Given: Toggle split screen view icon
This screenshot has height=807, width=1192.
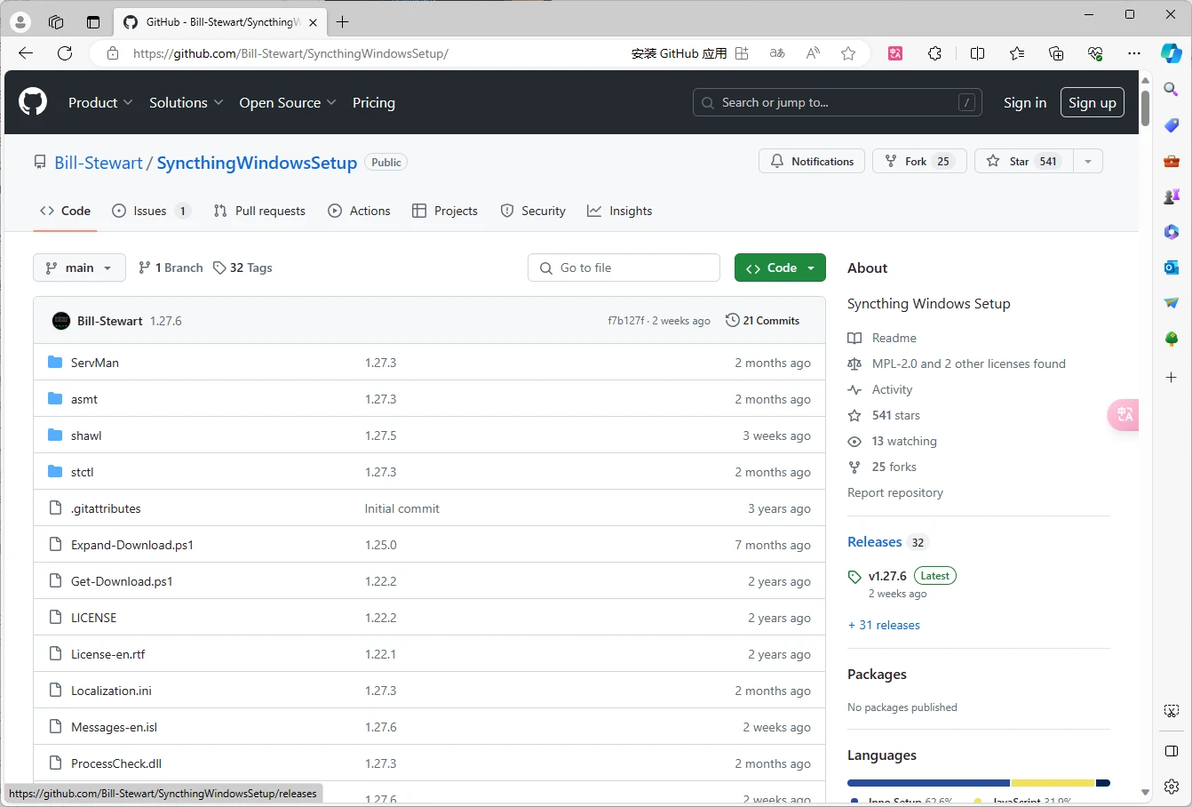Looking at the screenshot, I should pyautogui.click(x=978, y=53).
